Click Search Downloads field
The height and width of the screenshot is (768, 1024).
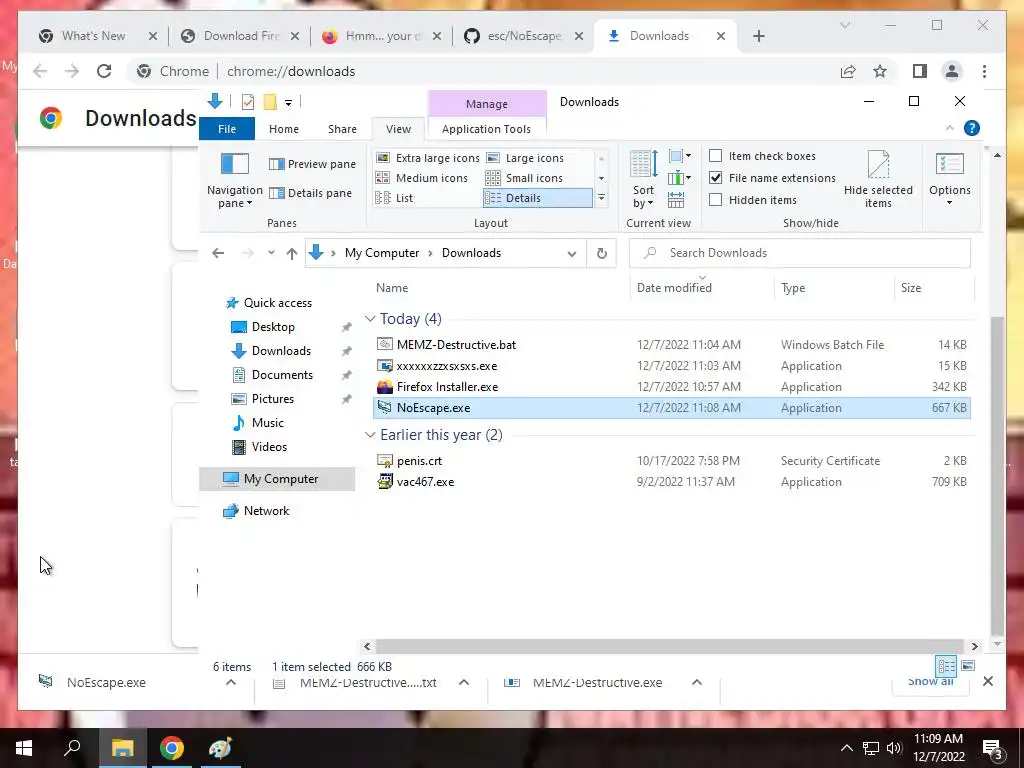click(799, 253)
